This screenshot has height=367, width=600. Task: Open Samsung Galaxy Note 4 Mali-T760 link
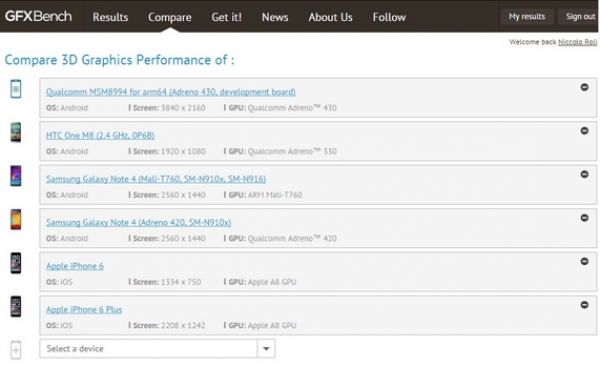pyautogui.click(x=156, y=179)
